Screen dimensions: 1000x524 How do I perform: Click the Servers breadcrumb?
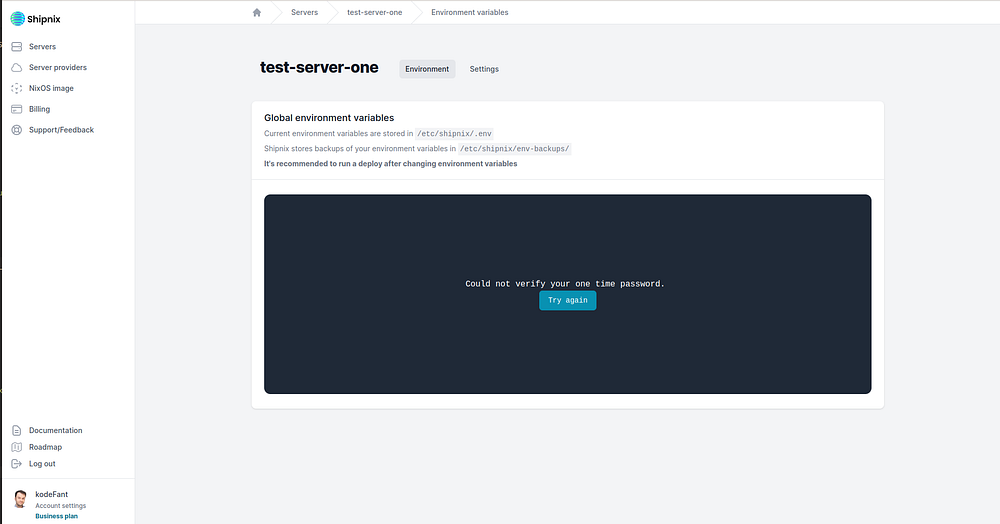304,12
